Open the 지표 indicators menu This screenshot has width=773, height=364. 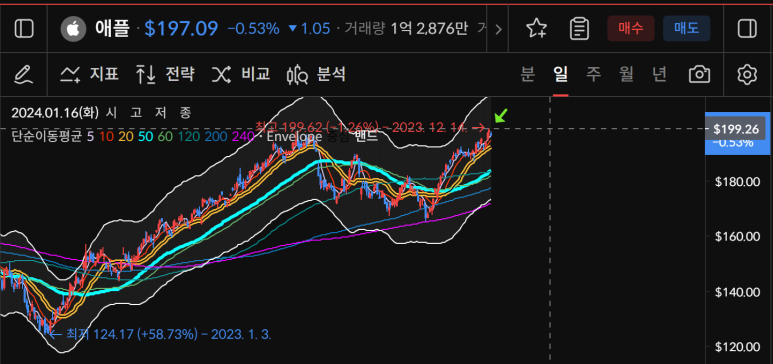click(x=89, y=74)
